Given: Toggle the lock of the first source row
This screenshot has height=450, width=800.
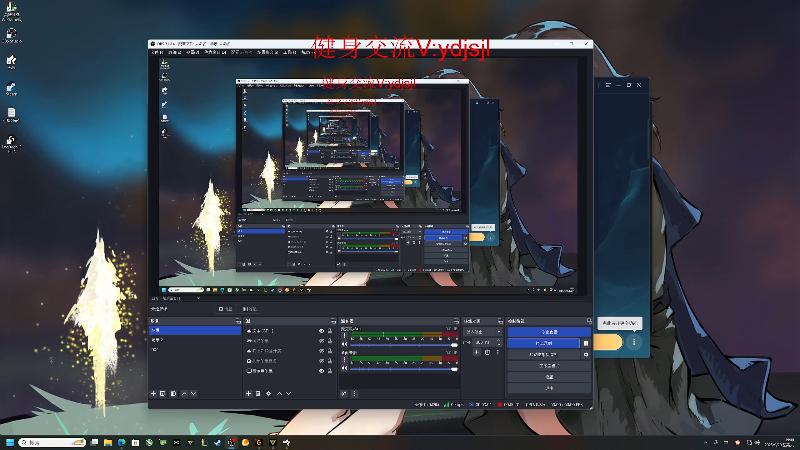Looking at the screenshot, I should [330, 331].
